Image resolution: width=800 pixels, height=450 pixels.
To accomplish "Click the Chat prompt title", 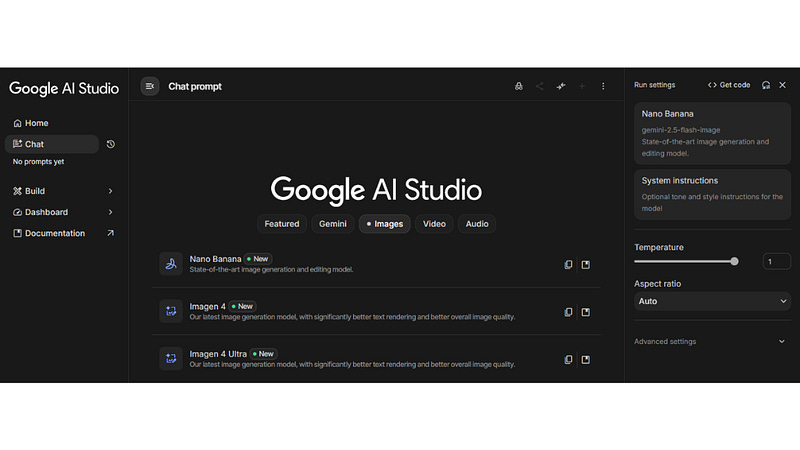I will [x=195, y=87].
